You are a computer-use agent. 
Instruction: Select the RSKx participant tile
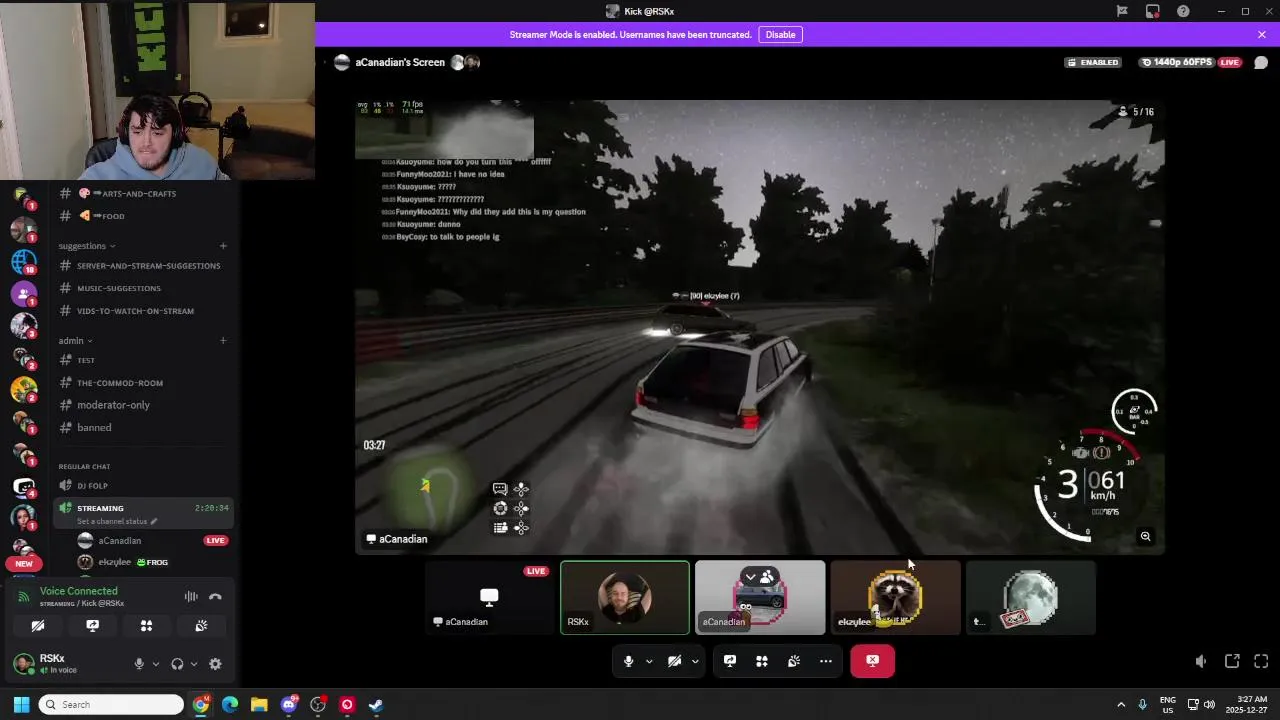[625, 598]
